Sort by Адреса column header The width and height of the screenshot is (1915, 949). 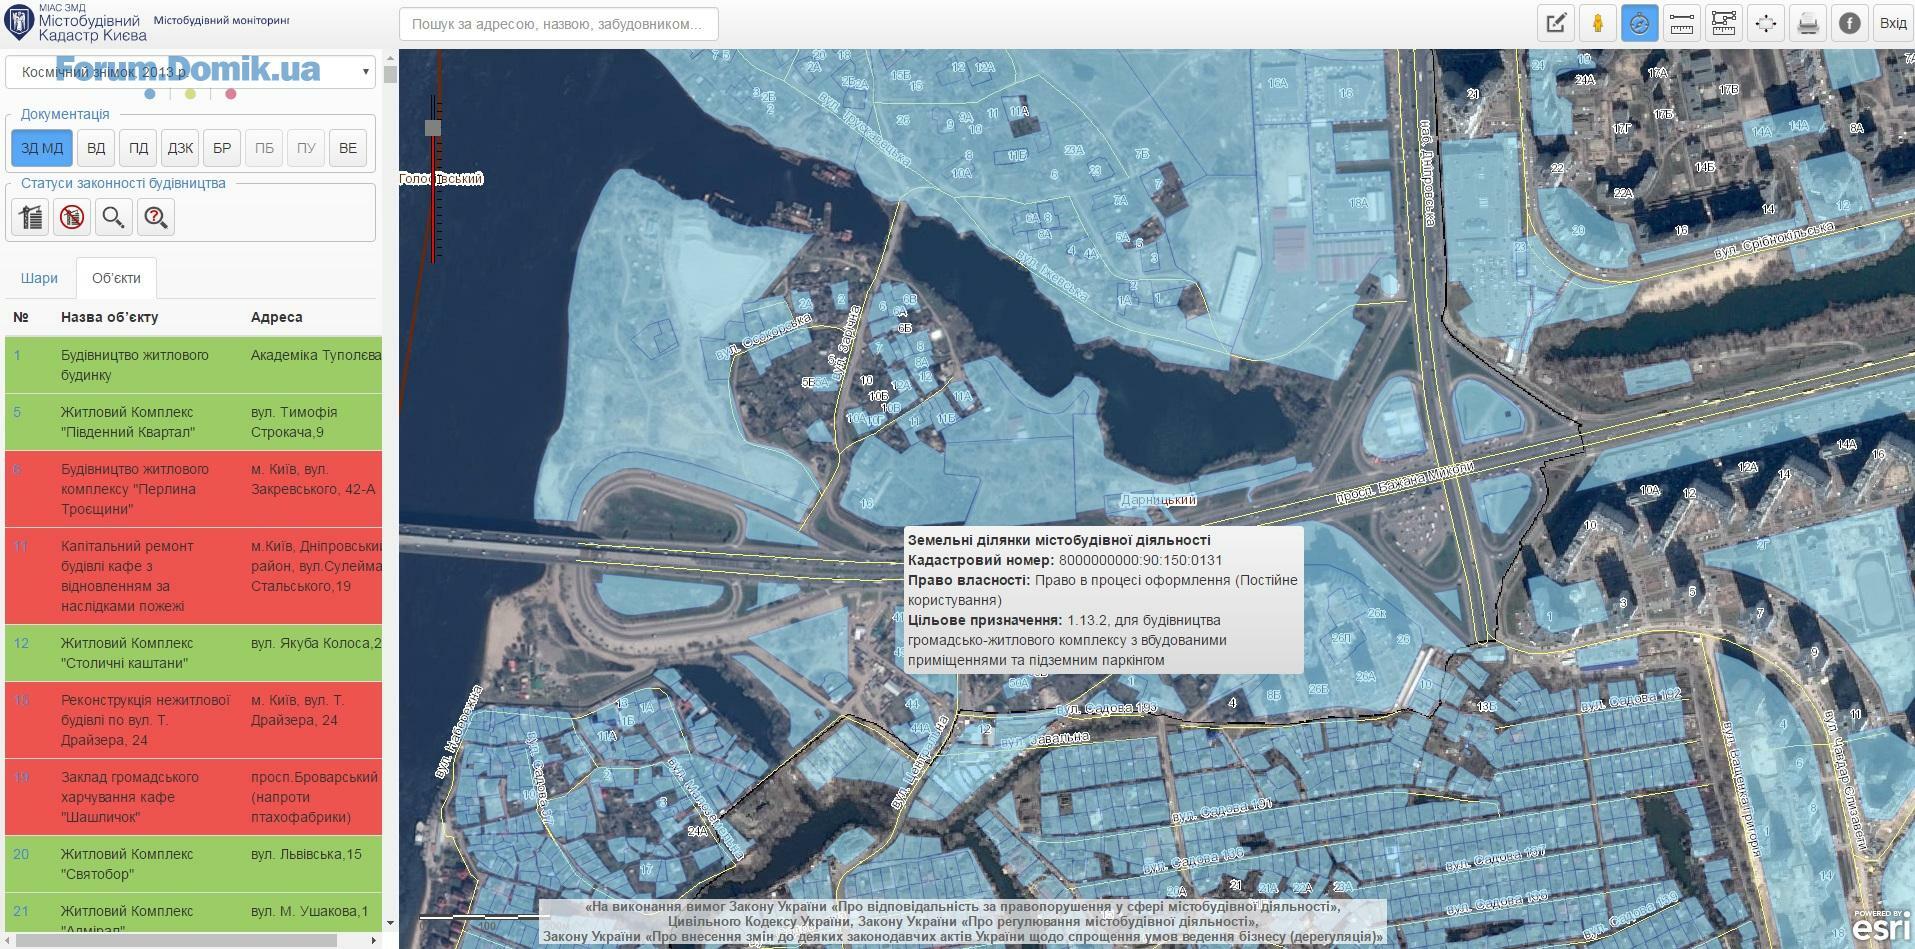point(276,317)
